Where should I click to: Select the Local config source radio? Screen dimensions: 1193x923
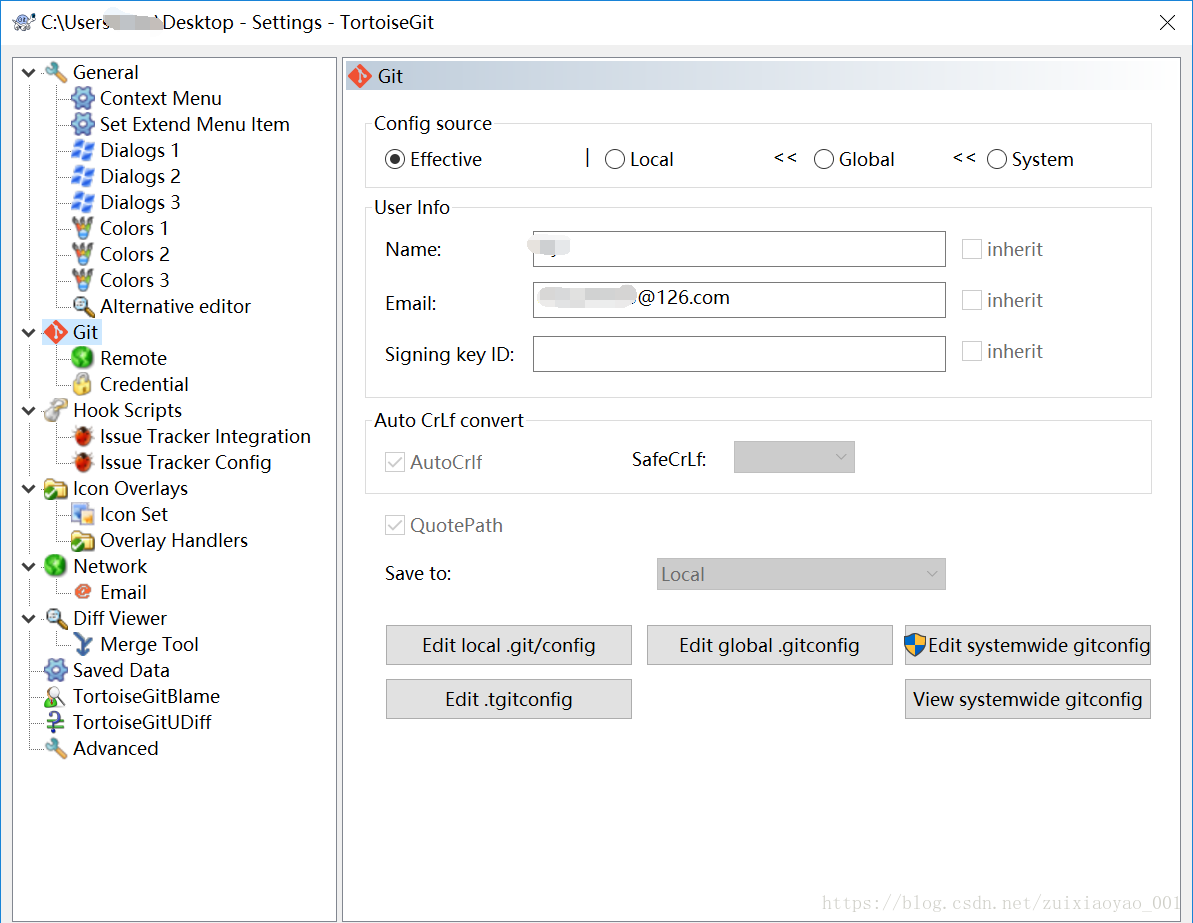615,159
